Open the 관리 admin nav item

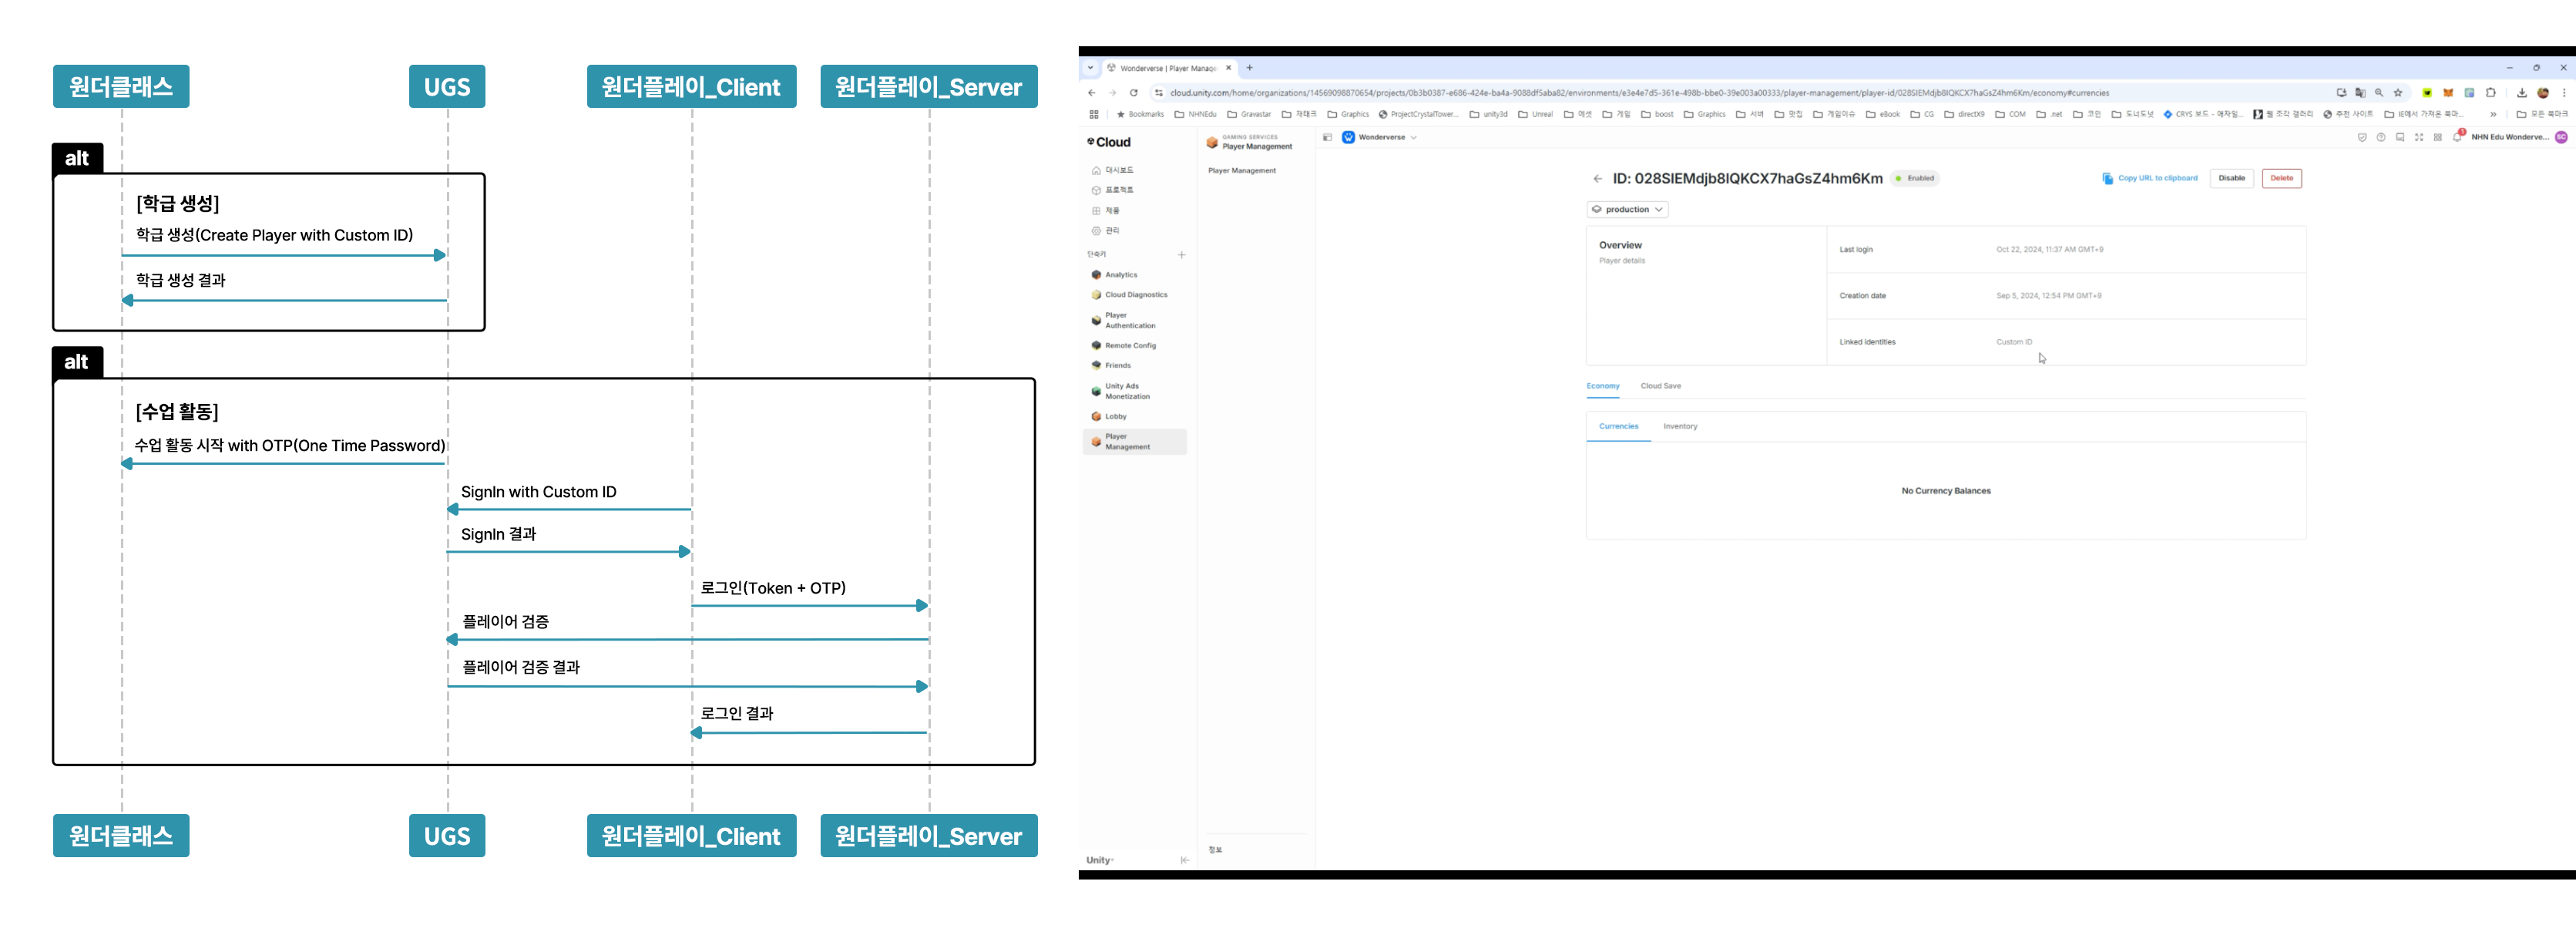(1106, 231)
